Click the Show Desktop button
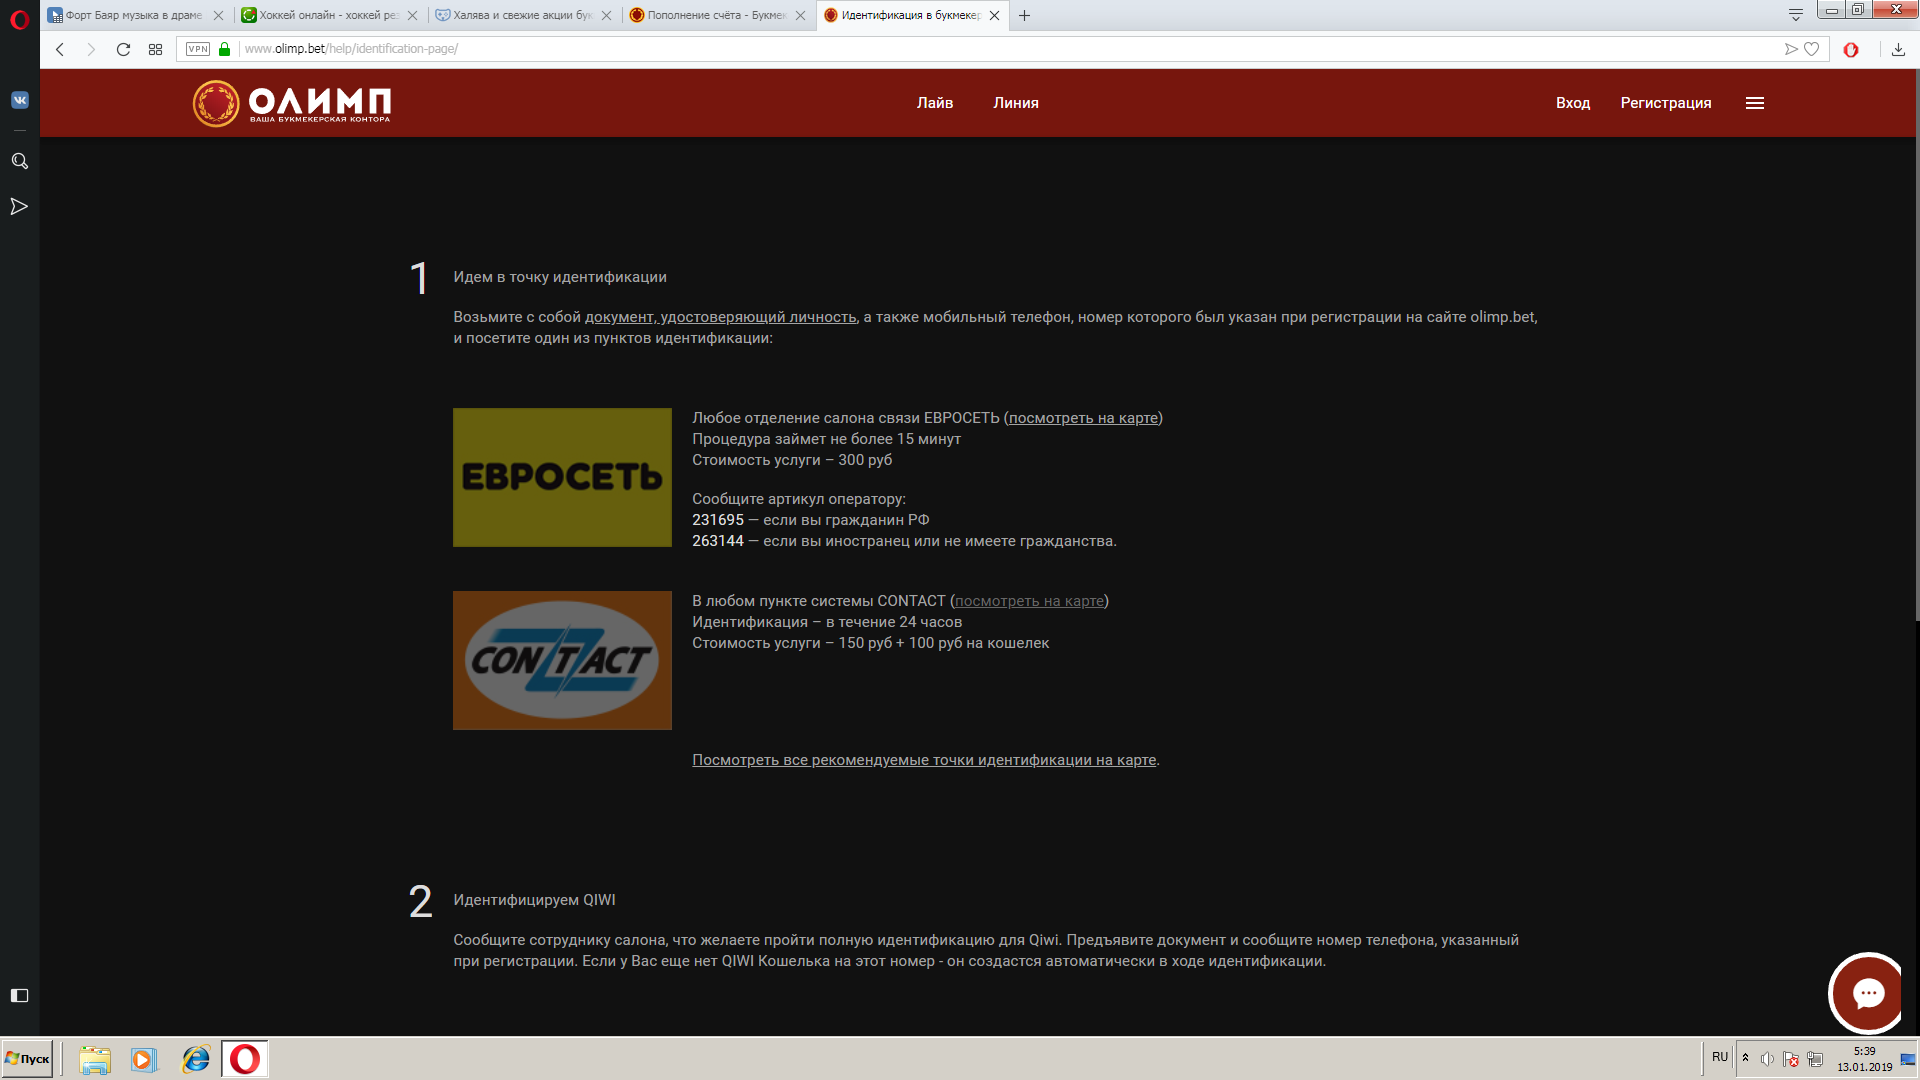Viewport: 1920px width, 1080px height. (1909, 1059)
